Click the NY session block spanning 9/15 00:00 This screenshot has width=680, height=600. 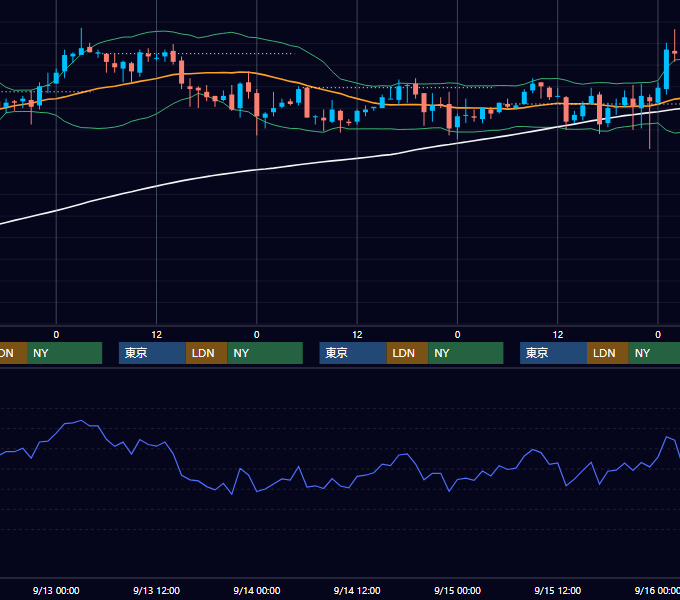coord(466,353)
